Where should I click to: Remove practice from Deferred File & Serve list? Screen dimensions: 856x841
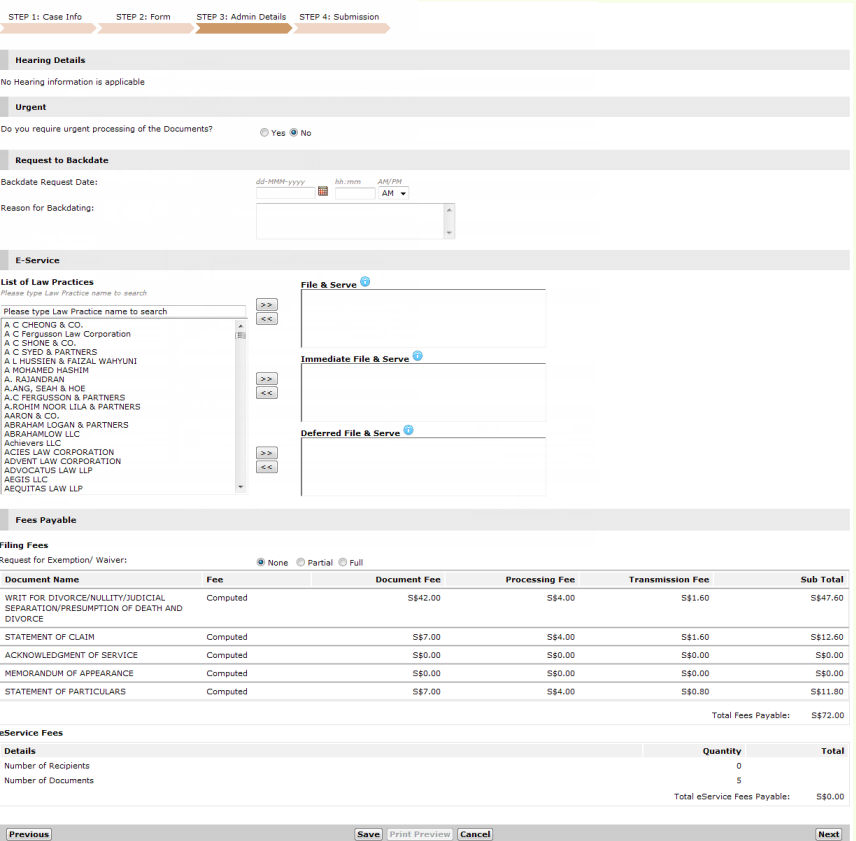tap(266, 467)
